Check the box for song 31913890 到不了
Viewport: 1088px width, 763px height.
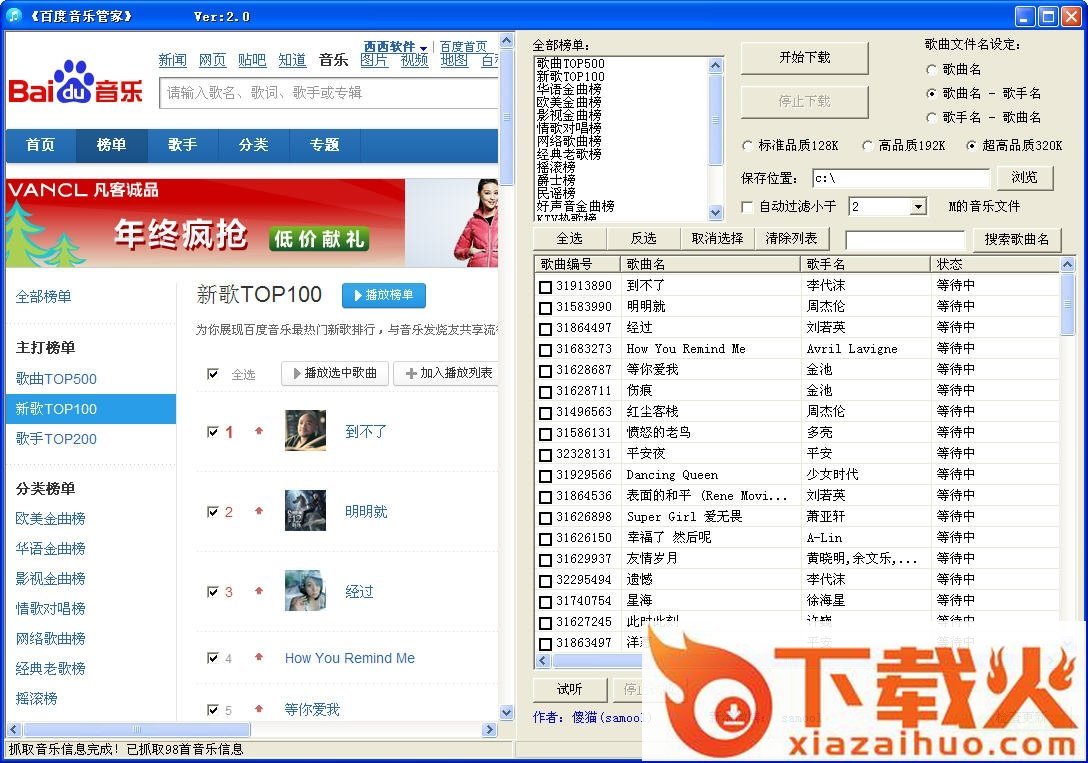[545, 286]
